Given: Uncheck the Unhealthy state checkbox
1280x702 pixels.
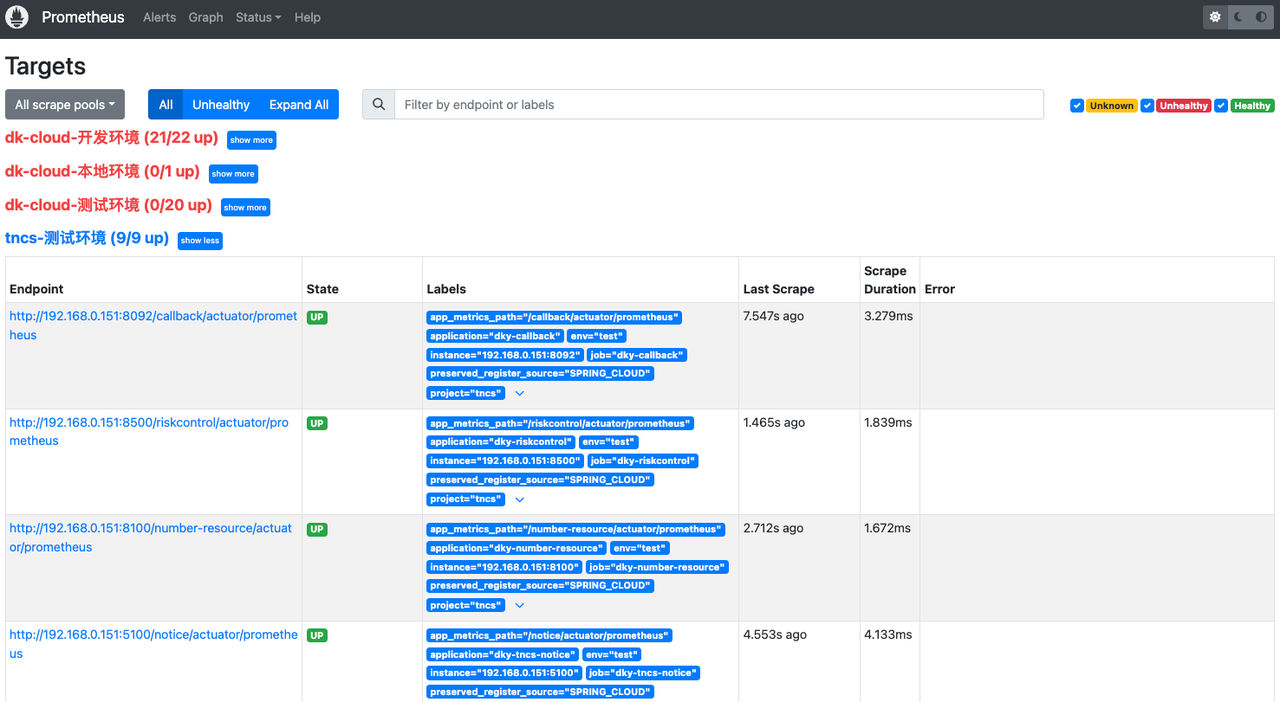Looking at the screenshot, I should click(x=1148, y=106).
